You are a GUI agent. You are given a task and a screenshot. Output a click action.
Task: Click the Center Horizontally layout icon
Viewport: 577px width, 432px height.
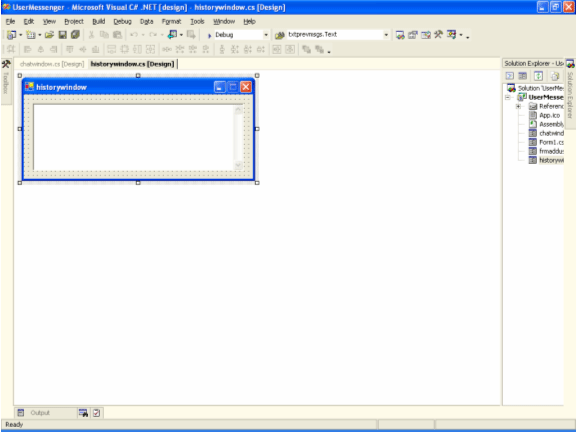[x=277, y=49]
